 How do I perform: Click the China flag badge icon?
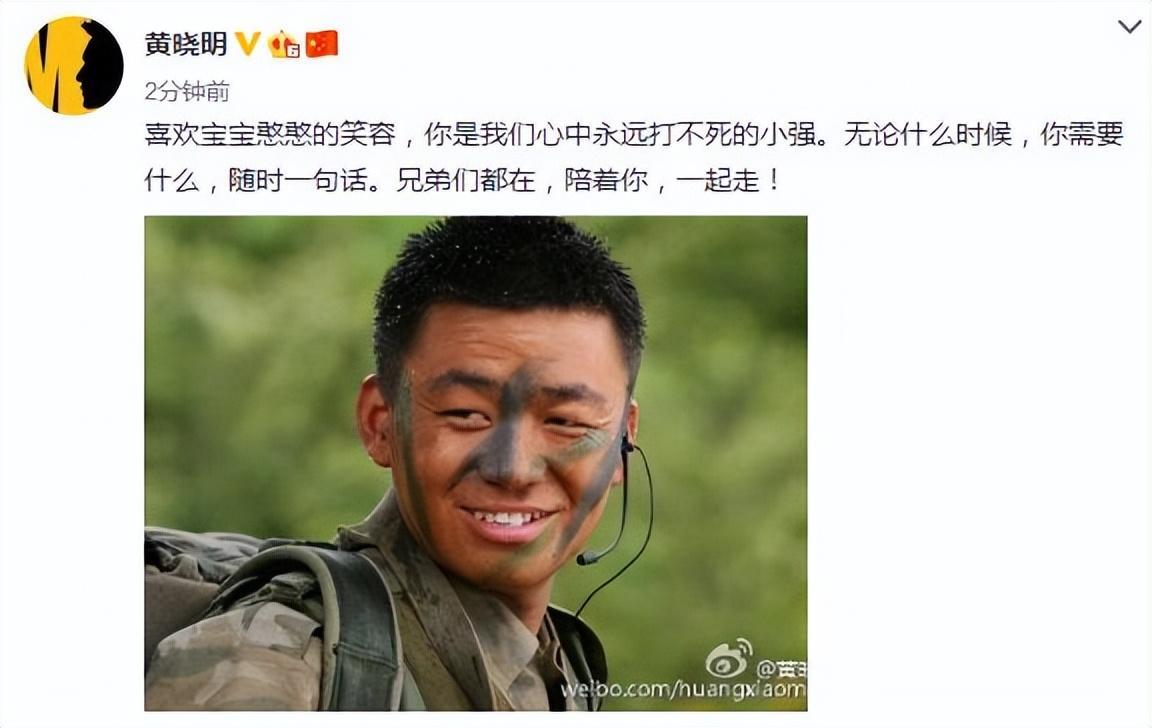click(x=322, y=44)
